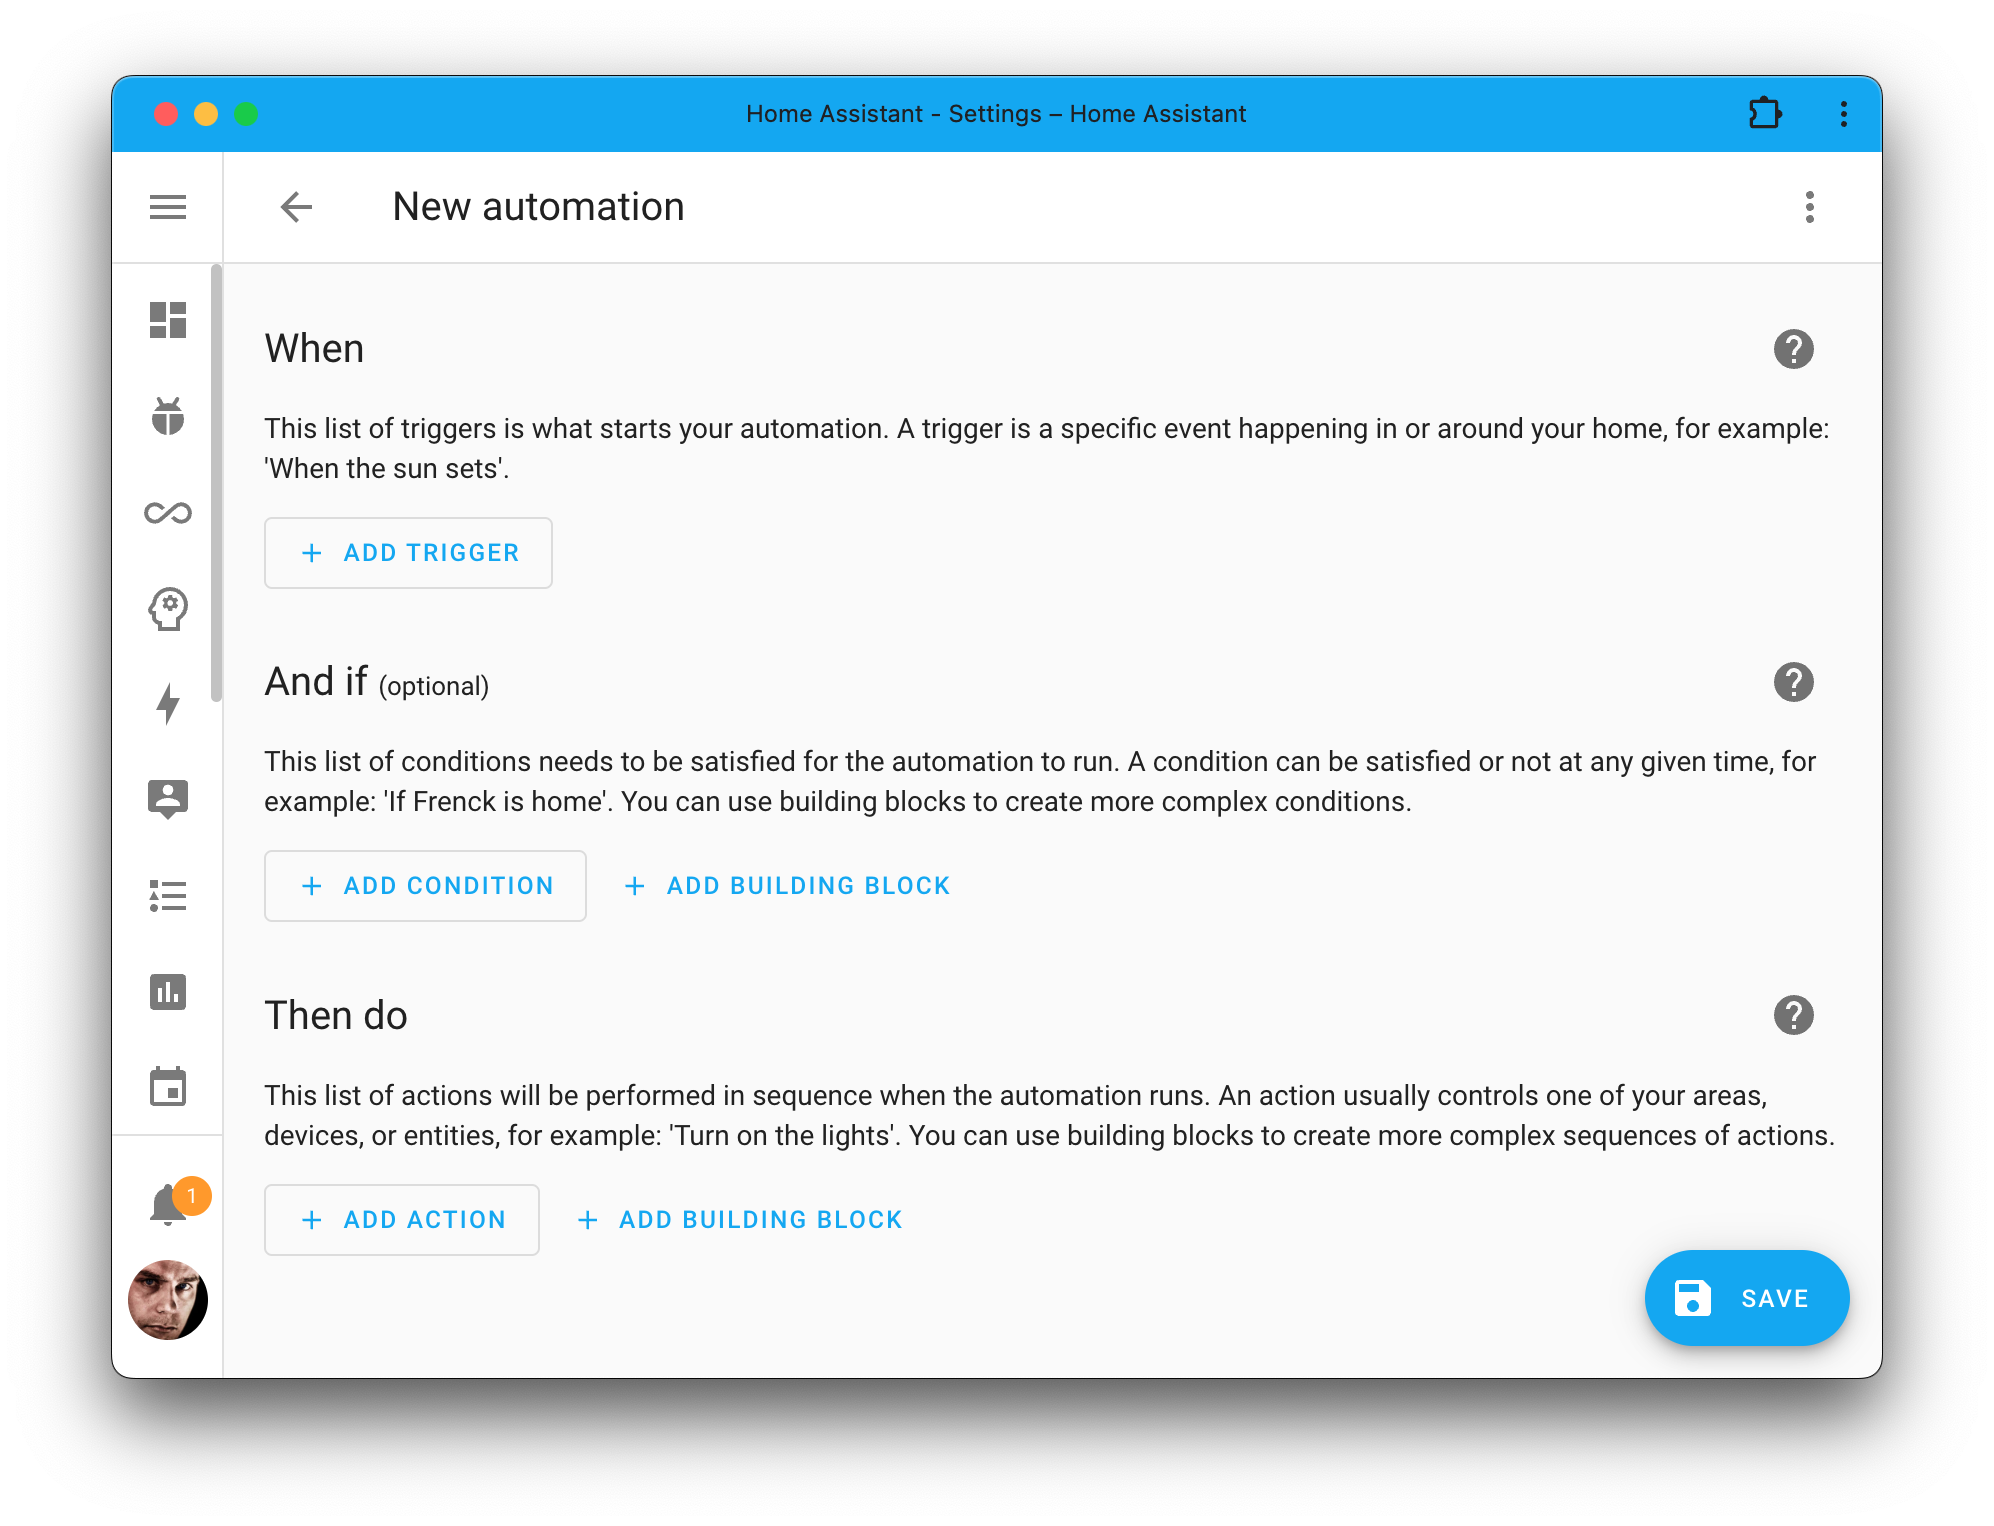Image resolution: width=1994 pixels, height=1526 pixels.
Task: Click the user profile avatar icon
Action: coord(167,1300)
